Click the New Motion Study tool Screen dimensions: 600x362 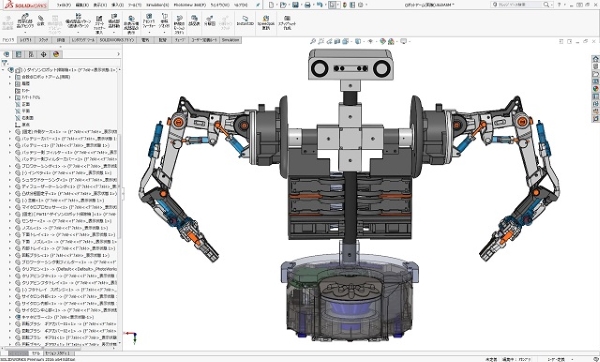click(179, 25)
